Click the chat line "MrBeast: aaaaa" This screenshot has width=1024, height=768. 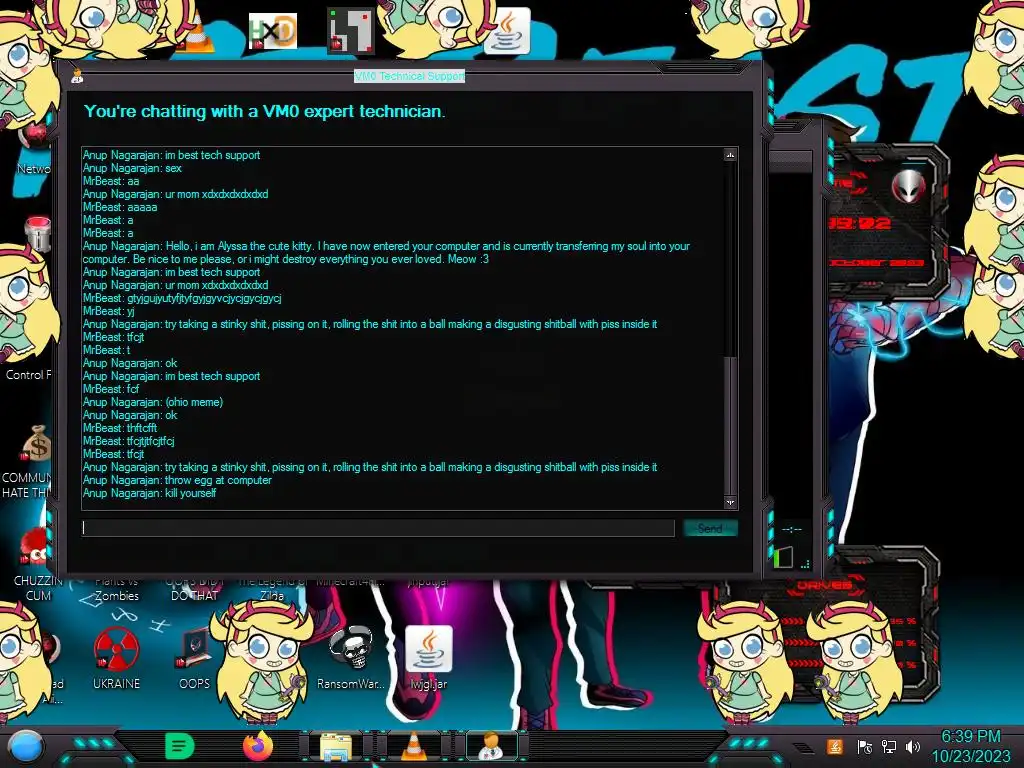[120, 207]
